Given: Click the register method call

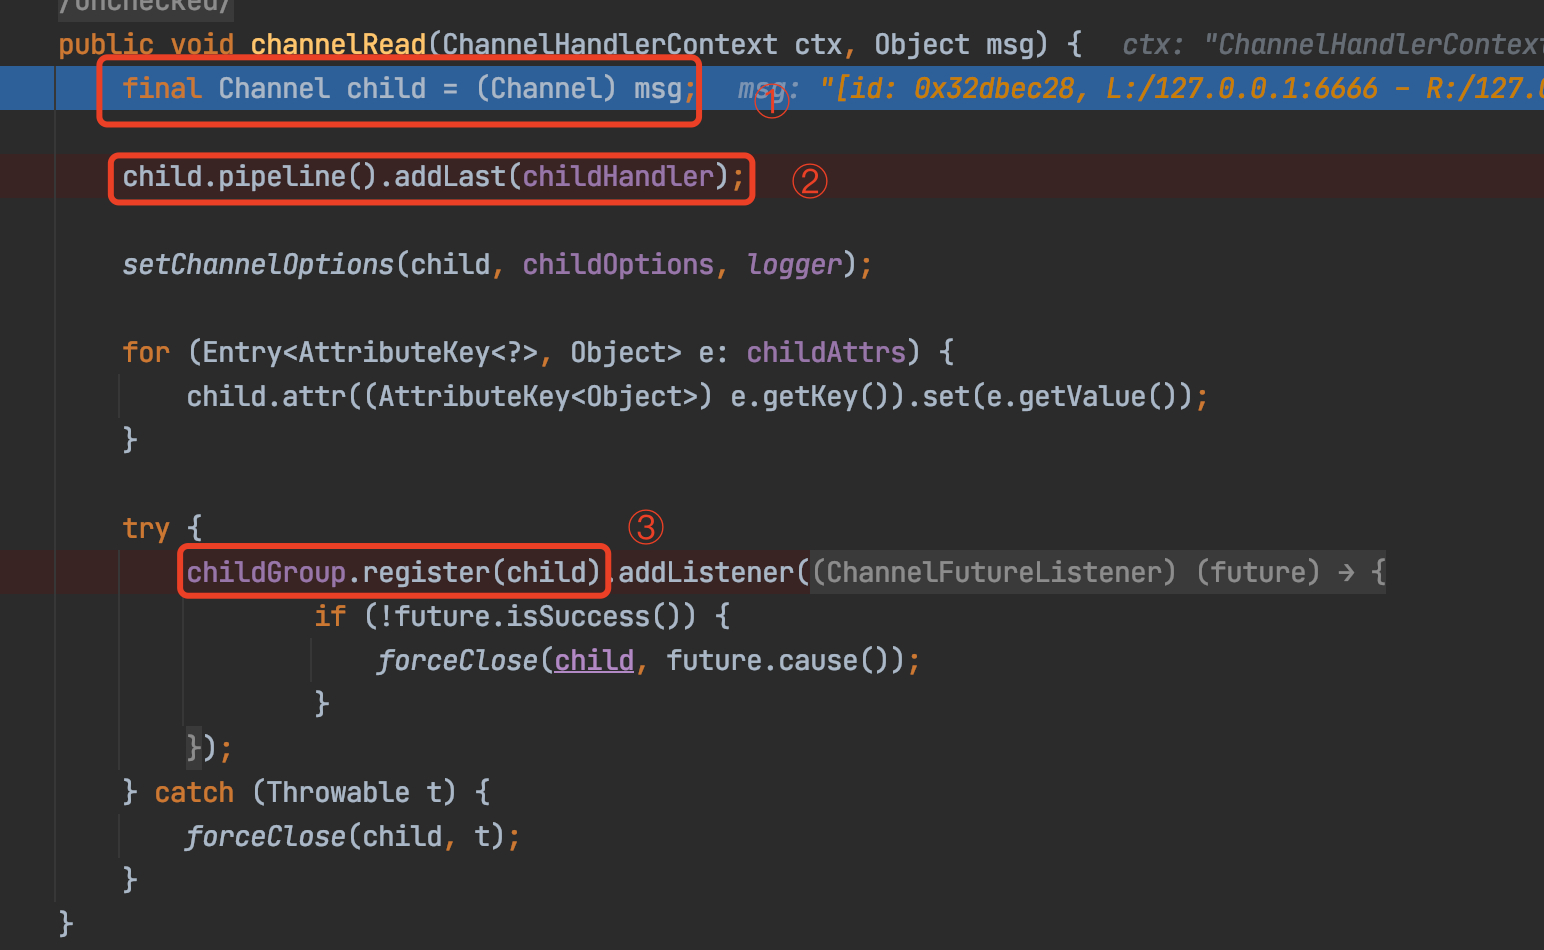Looking at the screenshot, I should coord(426,573).
